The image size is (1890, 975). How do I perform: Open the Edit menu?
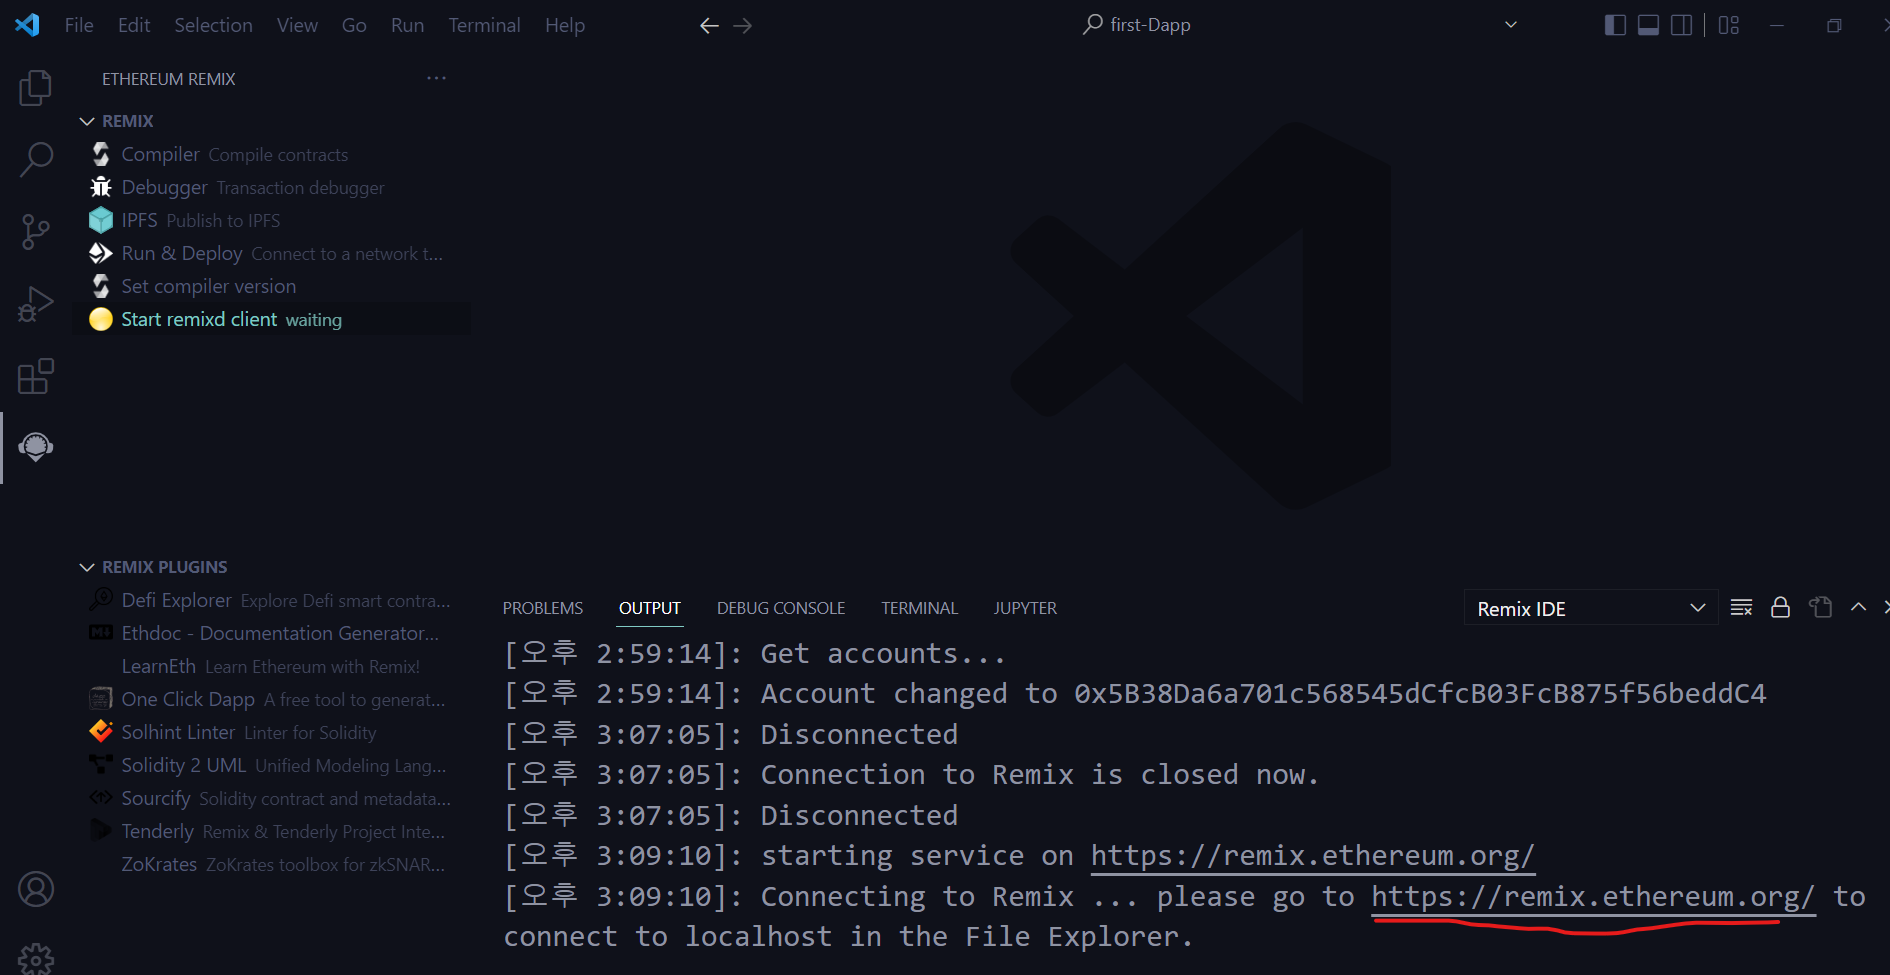pyautogui.click(x=134, y=25)
